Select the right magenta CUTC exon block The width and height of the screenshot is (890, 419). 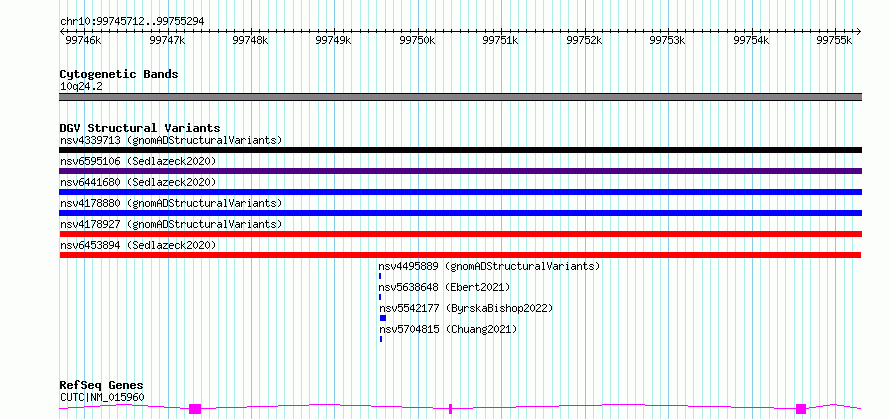point(801,409)
